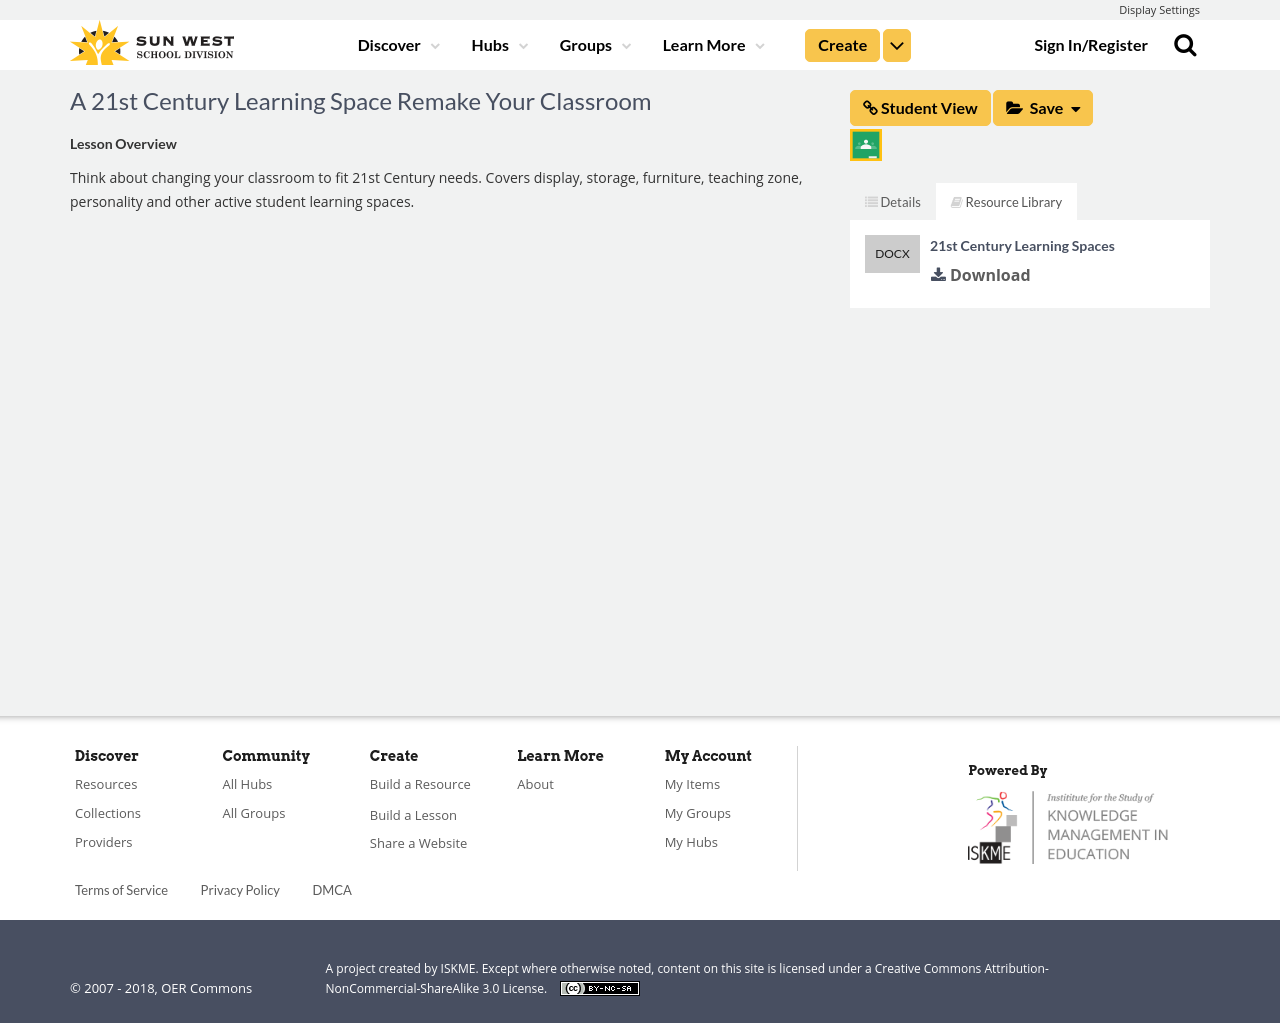The image size is (1280, 1024).
Task: Click Build a Resource link
Action: 420,785
